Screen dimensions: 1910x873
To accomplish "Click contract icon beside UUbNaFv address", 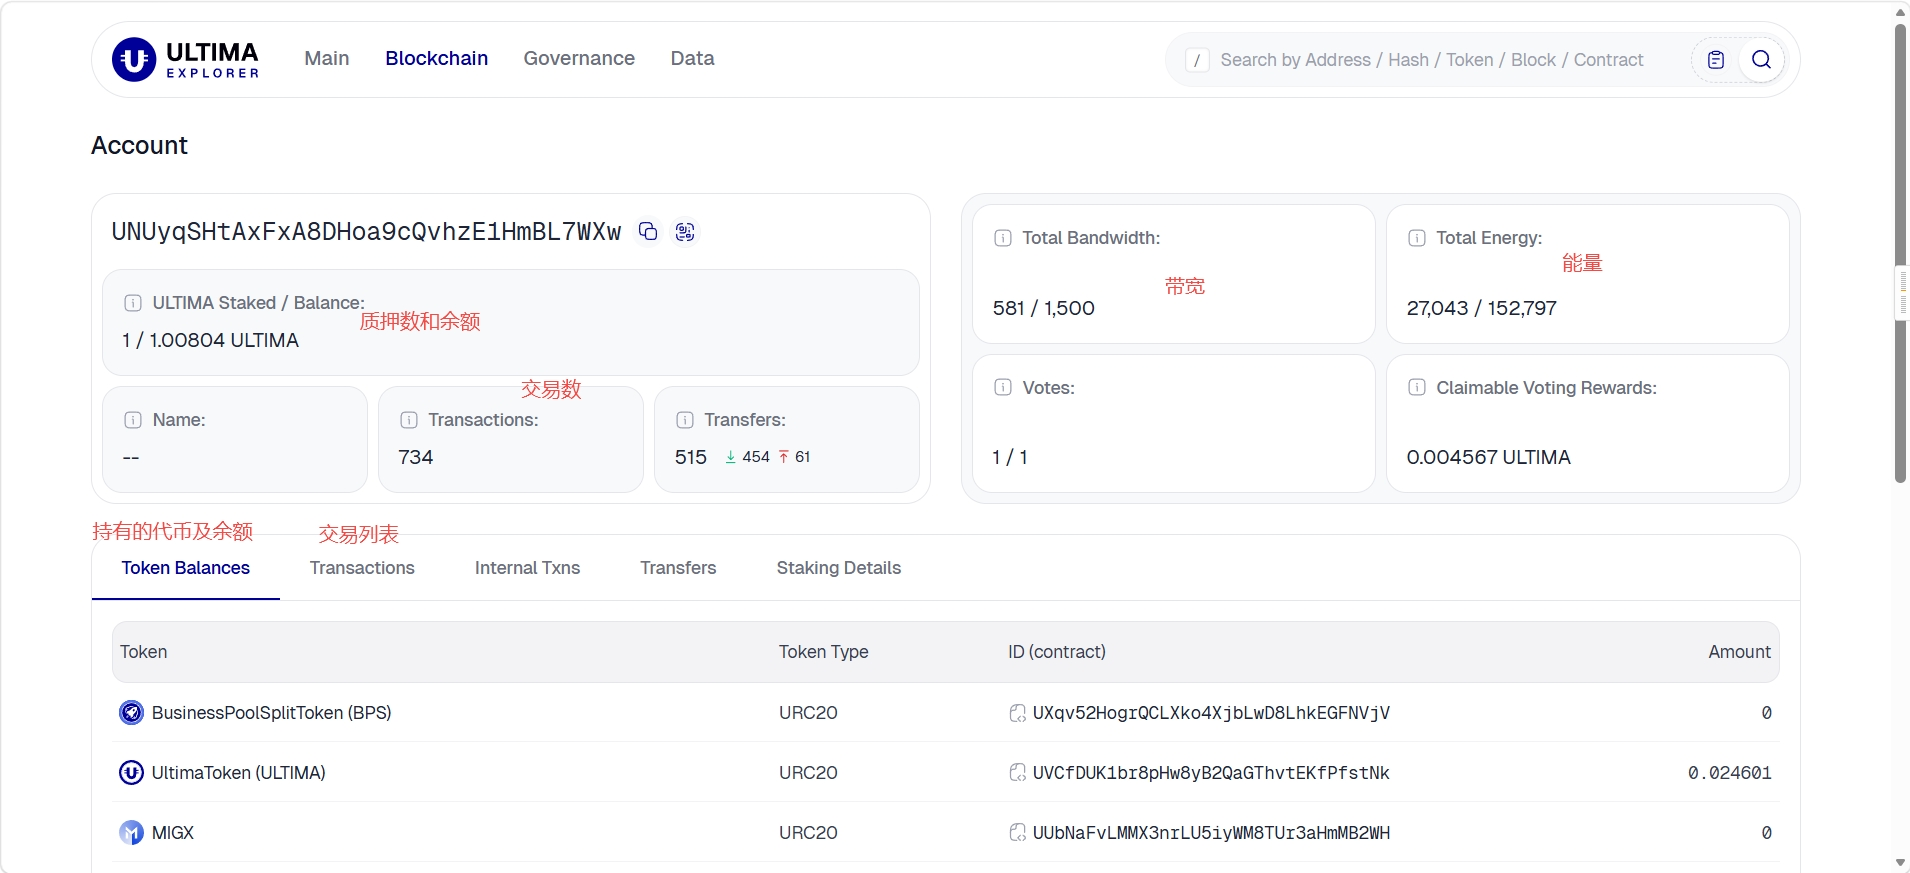I will click(x=1017, y=833).
